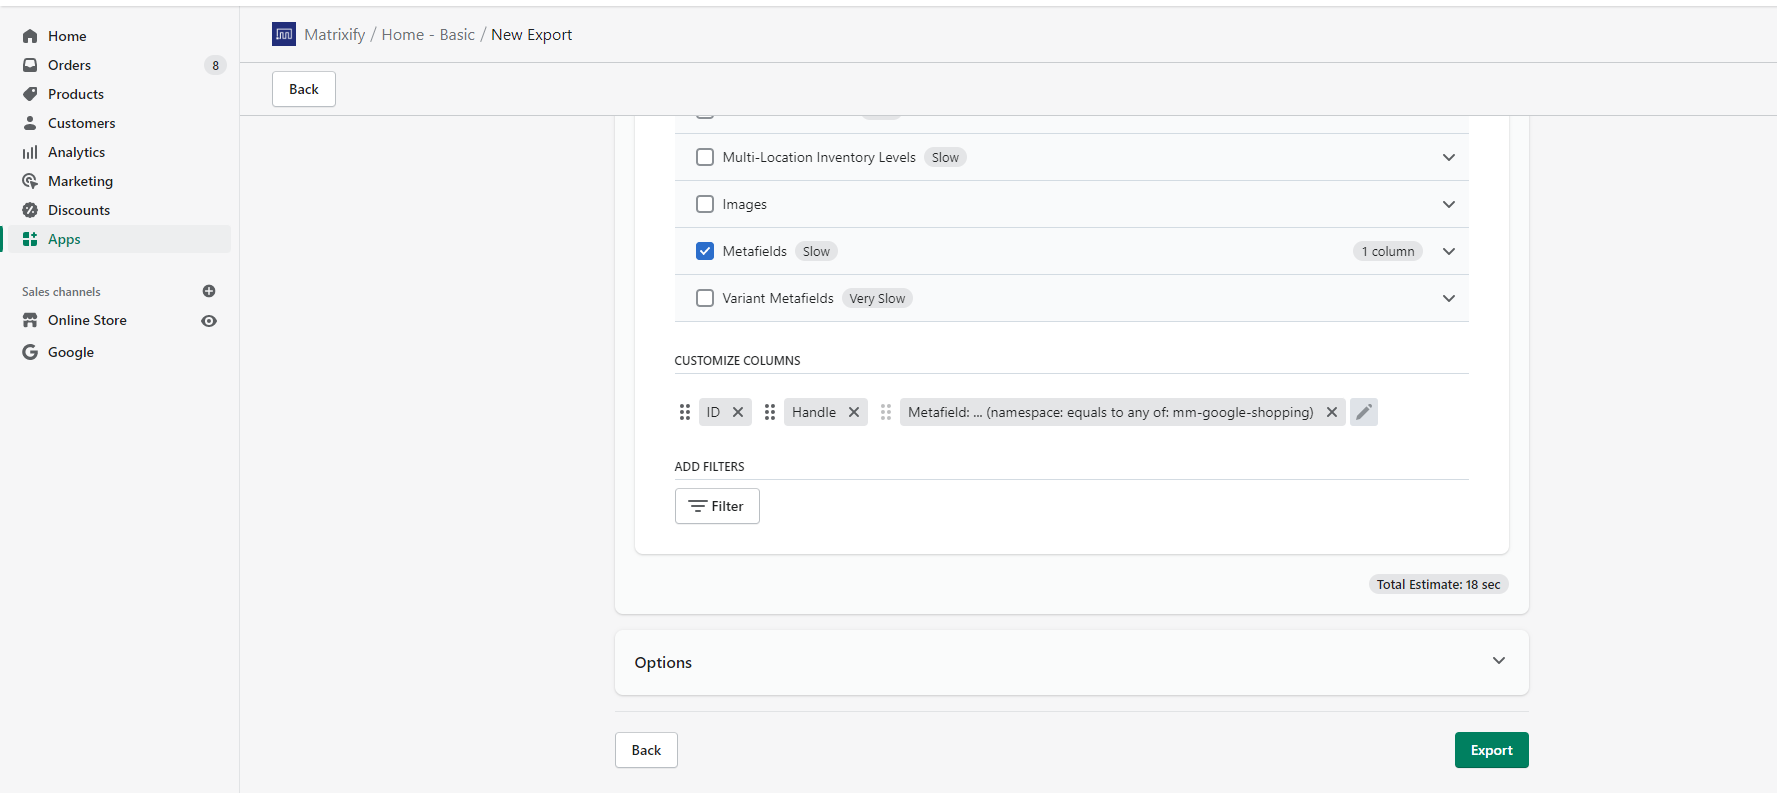This screenshot has height=793, width=1777.
Task: Click the pencil edit icon for Metafield column
Action: coord(1363,412)
